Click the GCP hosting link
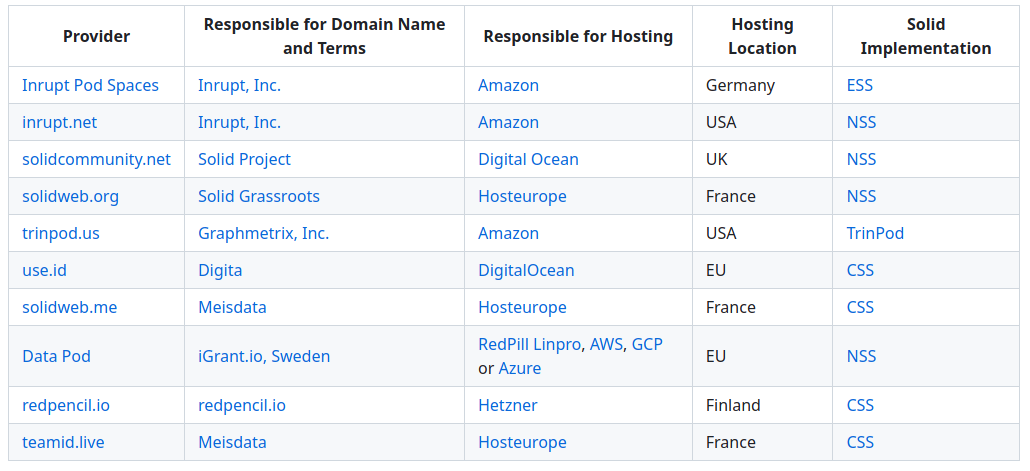The image size is (1030, 471). coord(647,344)
